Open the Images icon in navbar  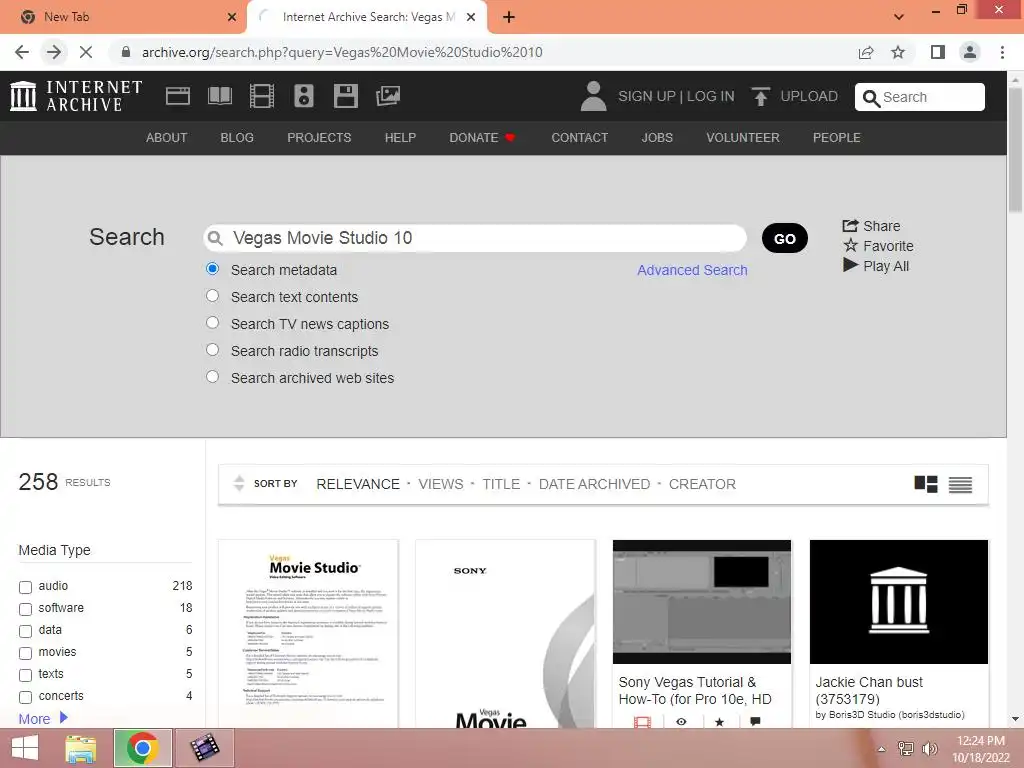[388, 96]
